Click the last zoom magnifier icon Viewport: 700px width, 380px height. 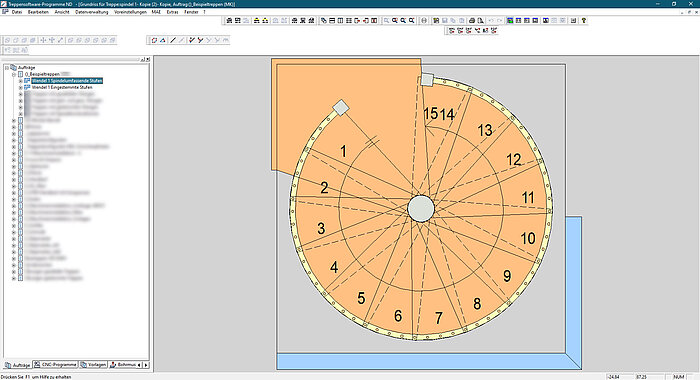pyautogui.click(x=412, y=21)
